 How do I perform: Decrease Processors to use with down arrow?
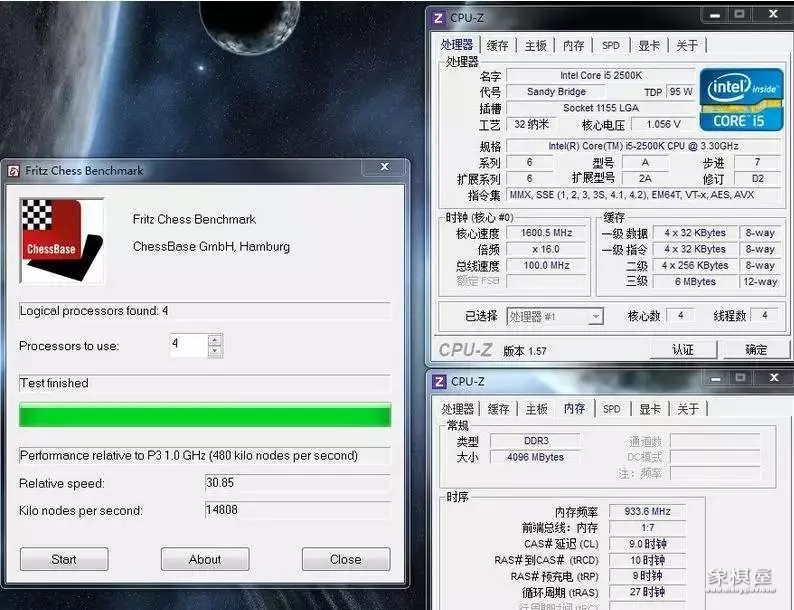click(215, 351)
